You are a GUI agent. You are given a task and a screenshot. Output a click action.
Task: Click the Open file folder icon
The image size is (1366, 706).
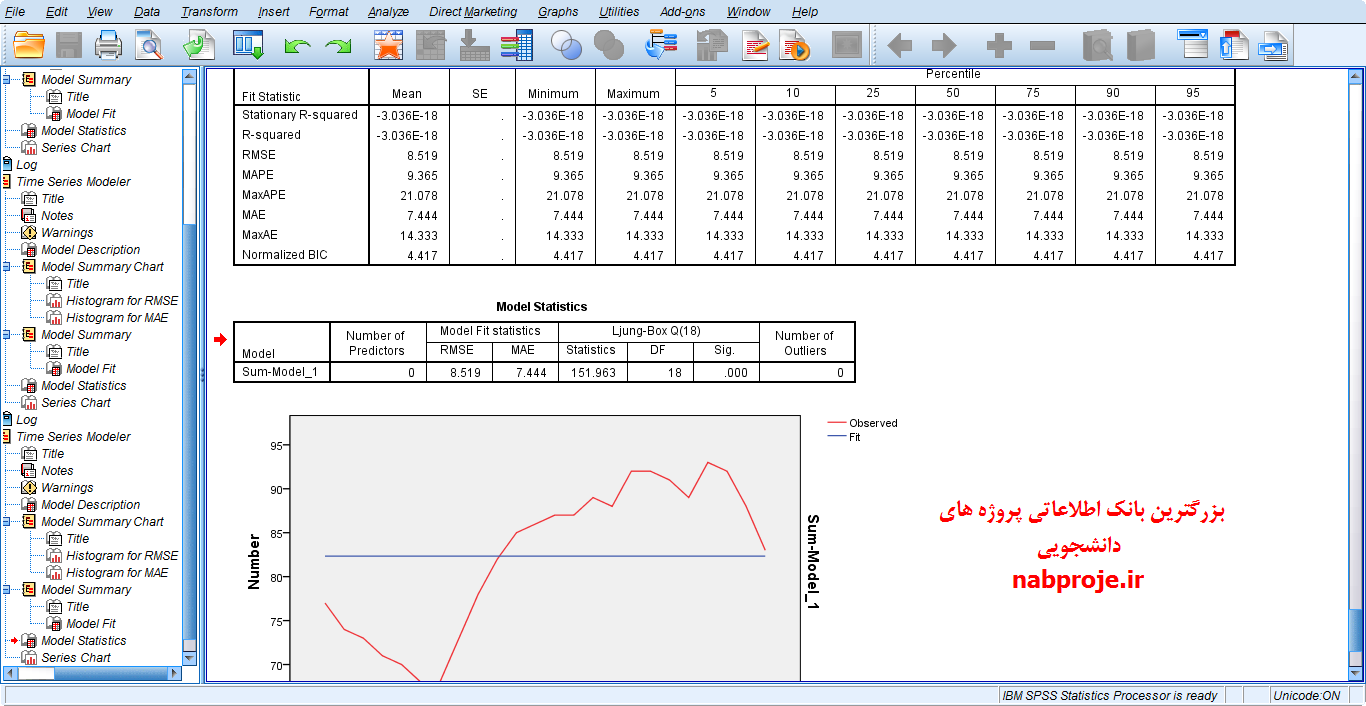coord(29,45)
